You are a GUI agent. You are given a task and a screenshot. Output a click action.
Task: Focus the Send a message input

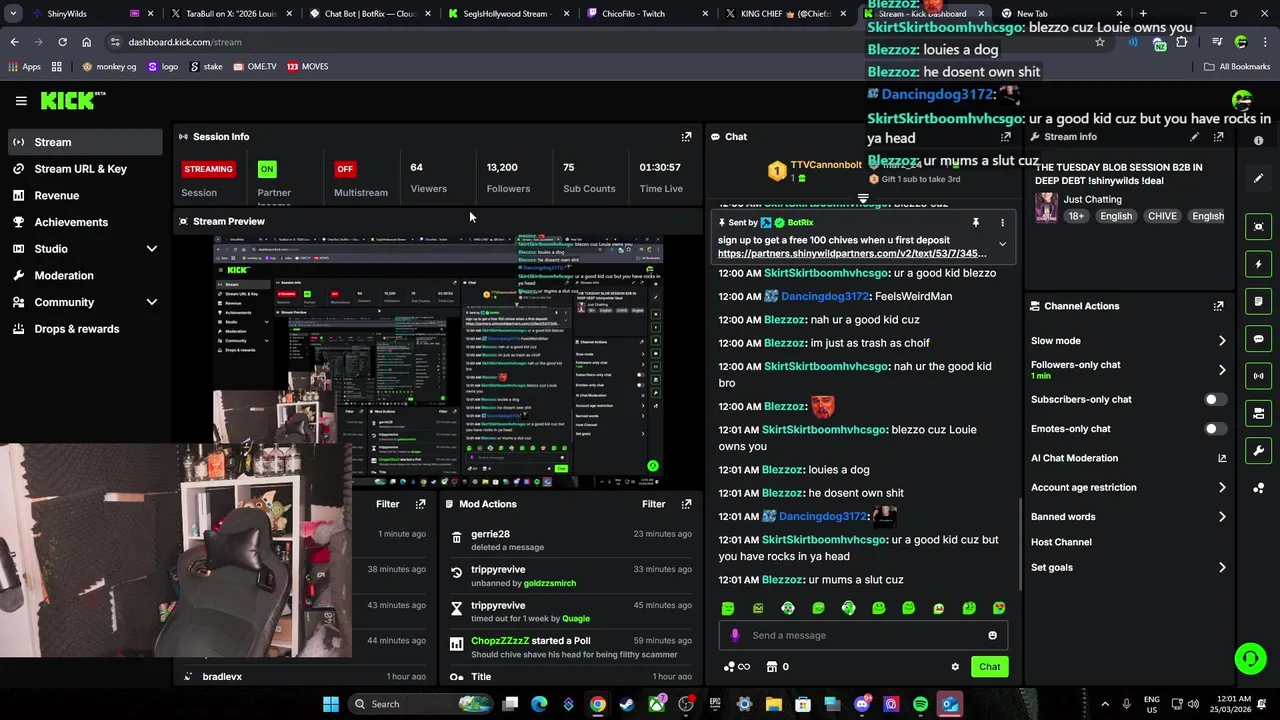(x=865, y=636)
